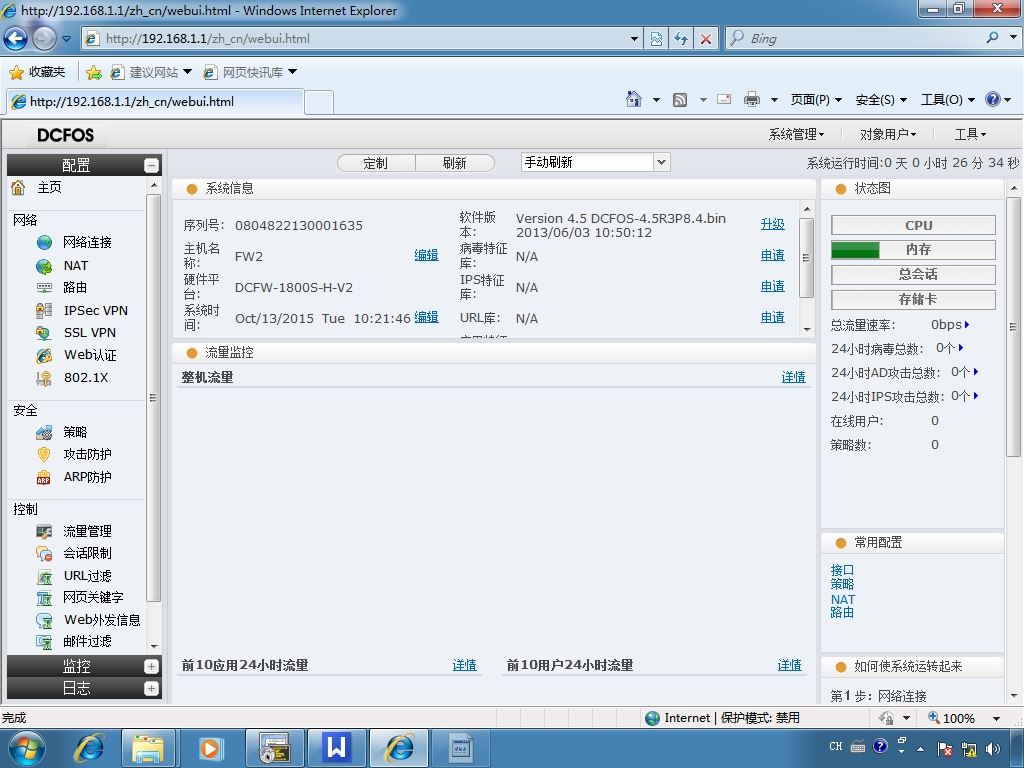This screenshot has width=1024, height=768.
Task: Click the 会话限制 icon
Action: point(44,554)
